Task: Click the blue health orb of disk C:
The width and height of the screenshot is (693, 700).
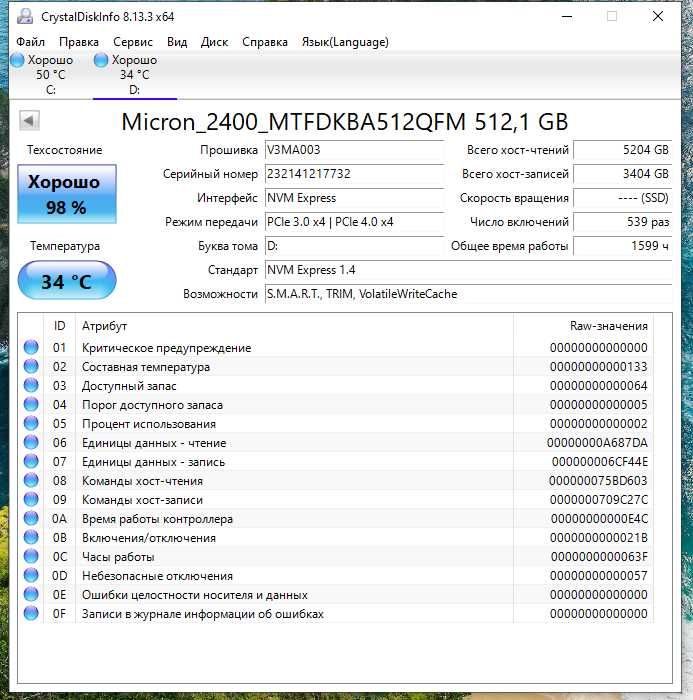Action: pos(17,60)
